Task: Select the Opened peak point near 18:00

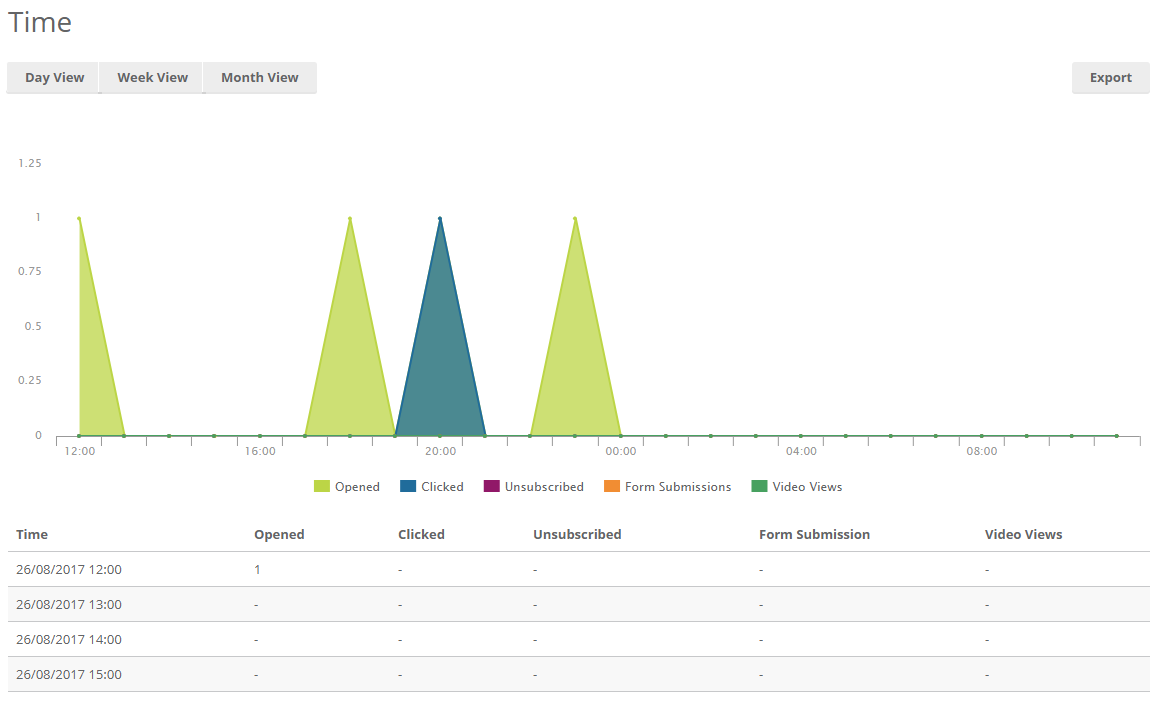Action: [350, 218]
